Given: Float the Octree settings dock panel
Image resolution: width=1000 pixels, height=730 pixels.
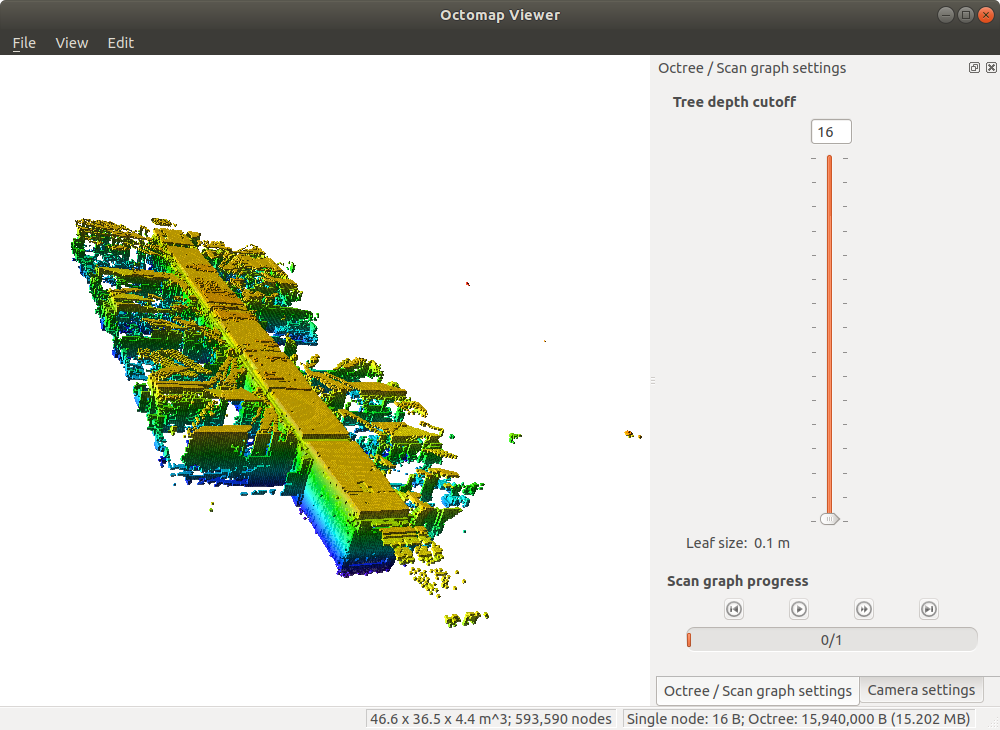Looking at the screenshot, I should click(974, 68).
